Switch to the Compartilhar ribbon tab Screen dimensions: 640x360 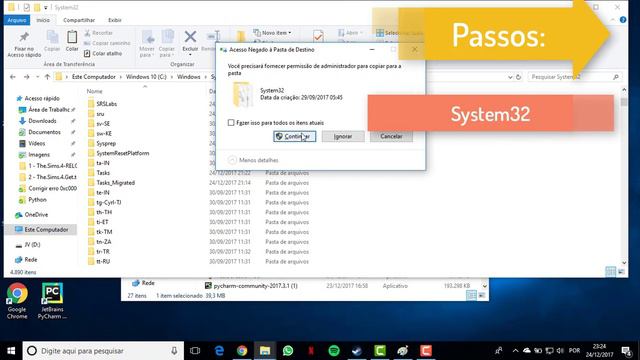pos(79,20)
